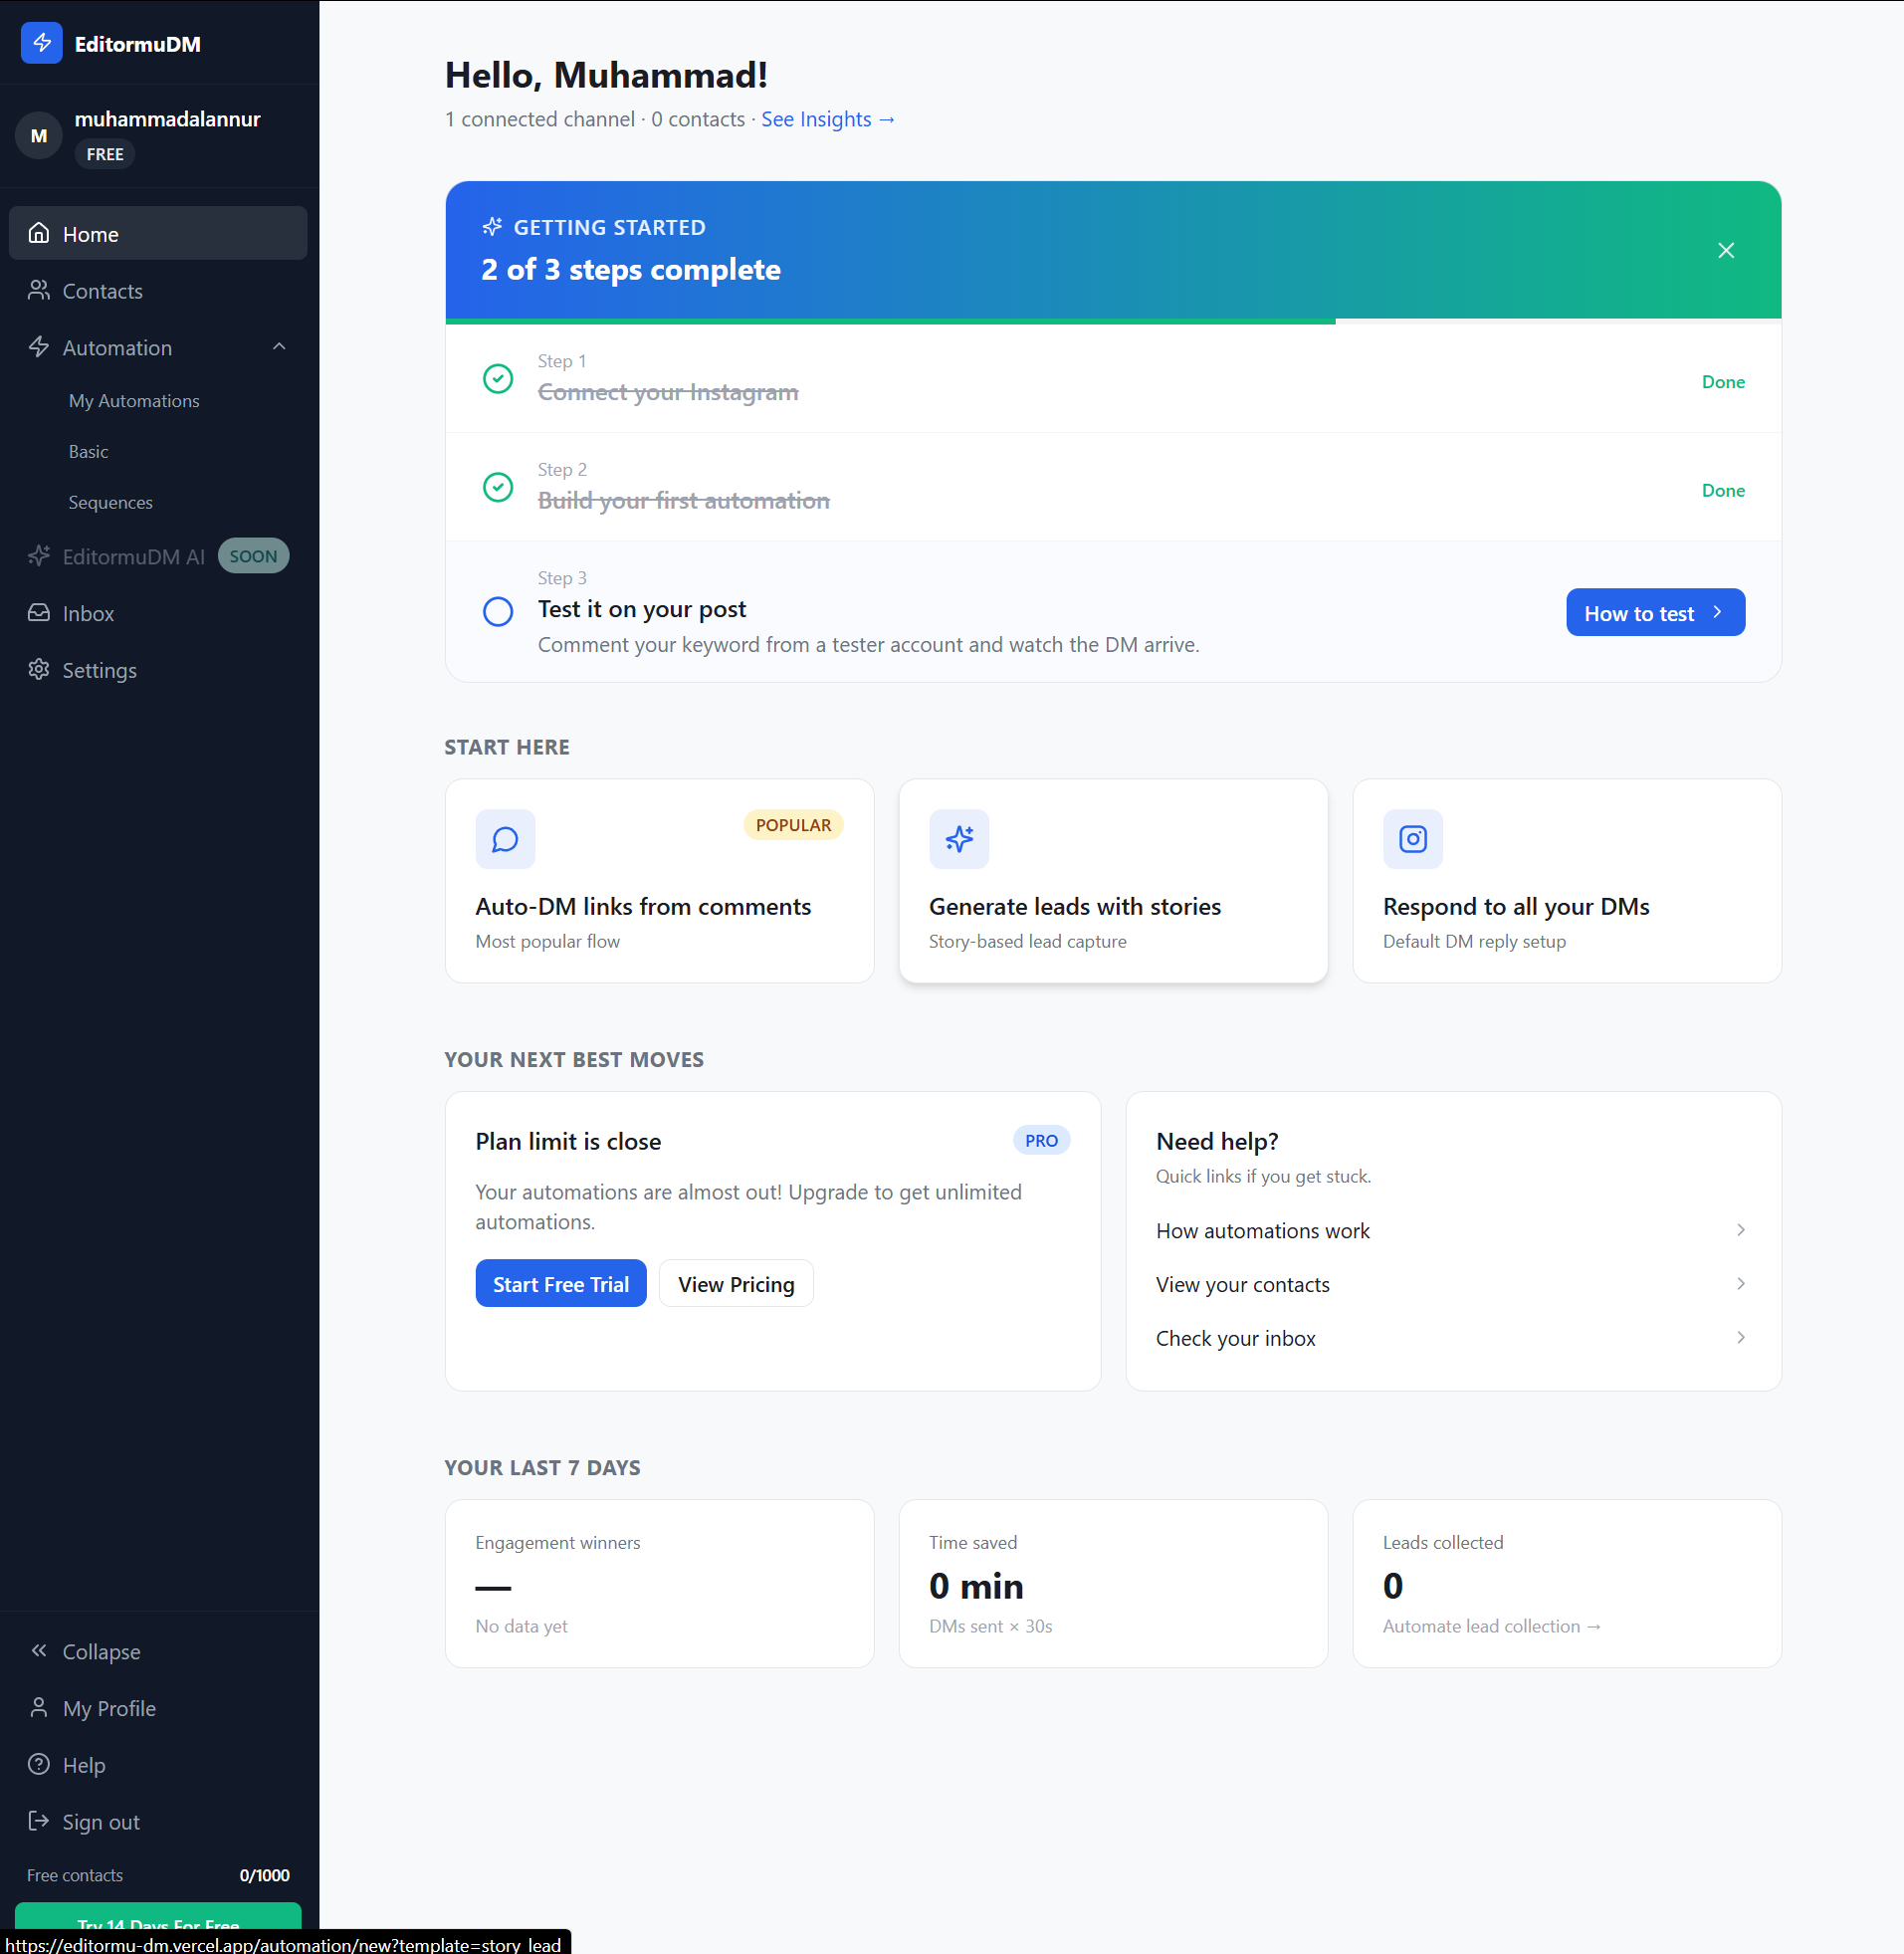Click the My Profile person icon
1904x1954 pixels.
tap(39, 1708)
